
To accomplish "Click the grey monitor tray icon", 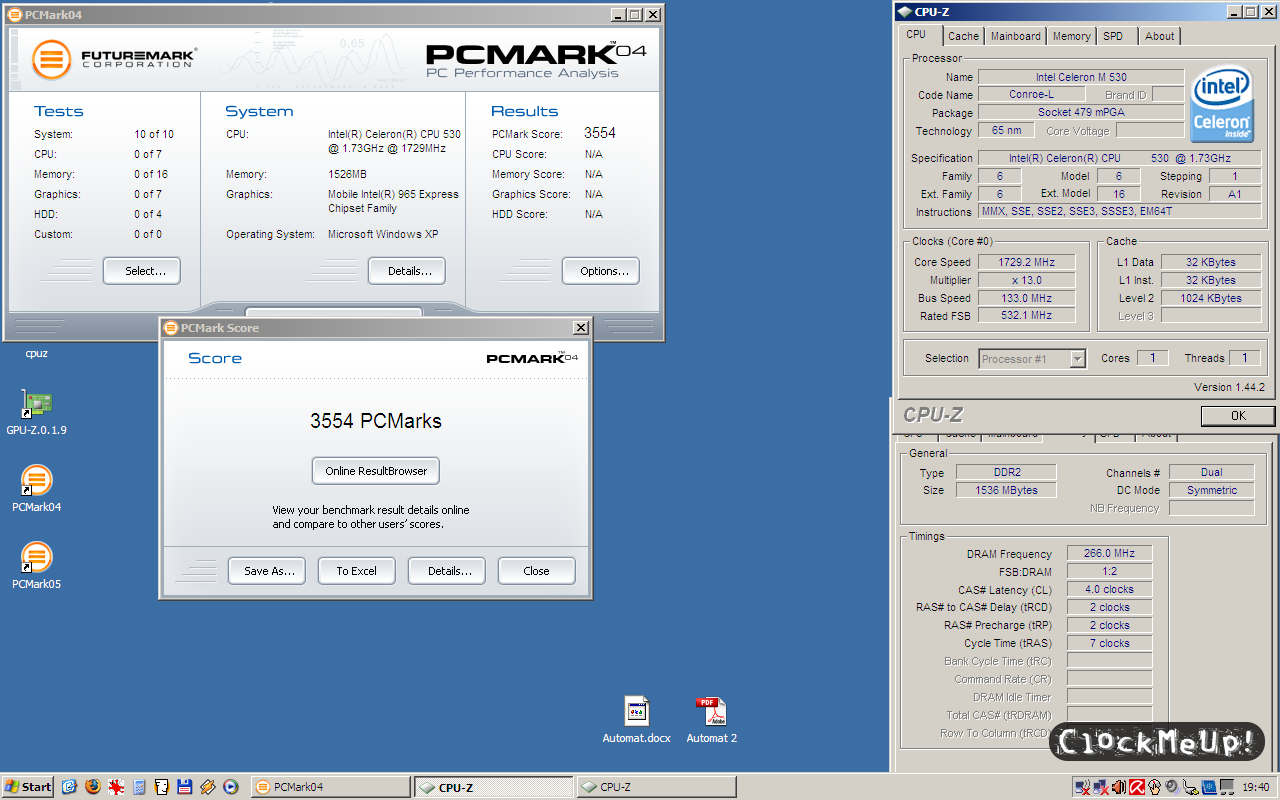I will coord(1227,787).
